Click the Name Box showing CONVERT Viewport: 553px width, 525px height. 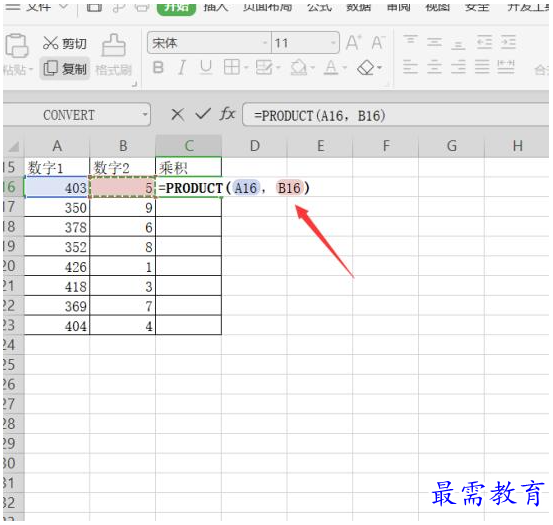coord(69,115)
